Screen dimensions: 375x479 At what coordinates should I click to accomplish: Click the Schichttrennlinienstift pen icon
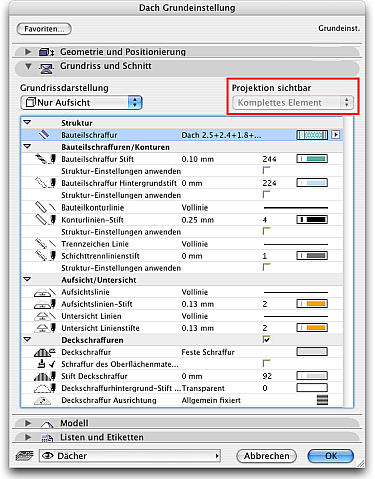coord(45,256)
